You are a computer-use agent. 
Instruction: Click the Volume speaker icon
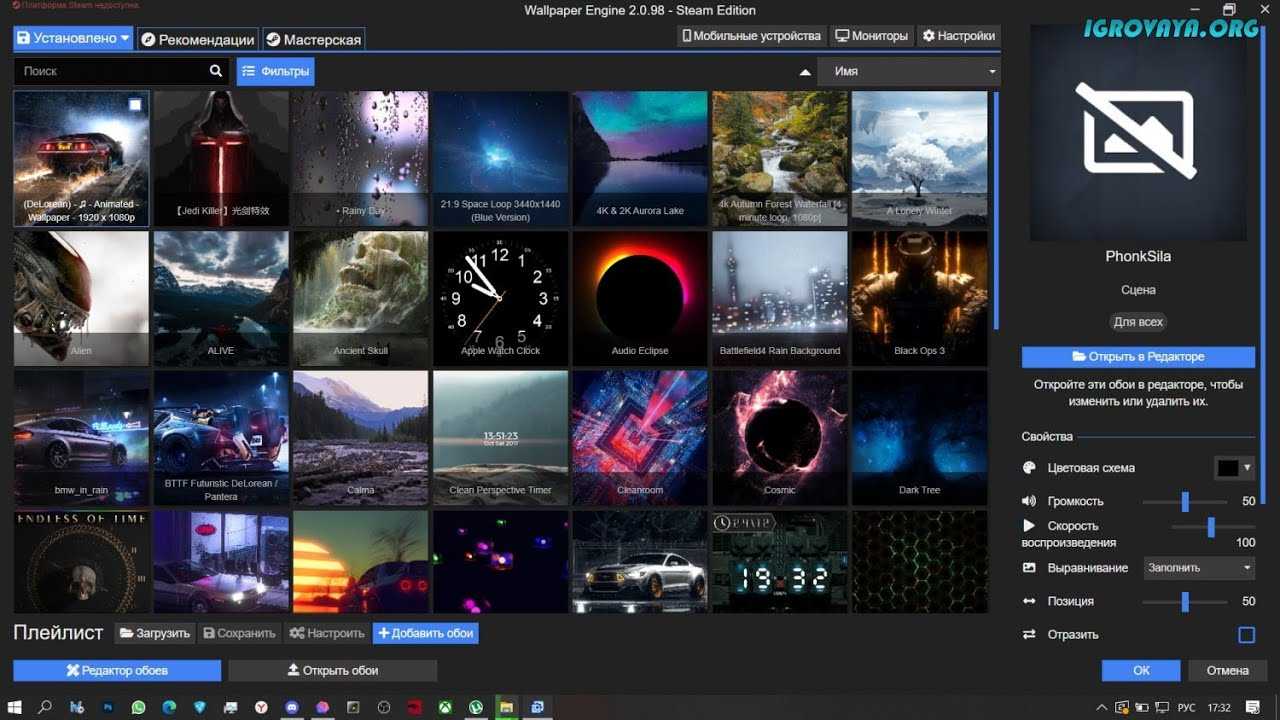[x=1029, y=501]
